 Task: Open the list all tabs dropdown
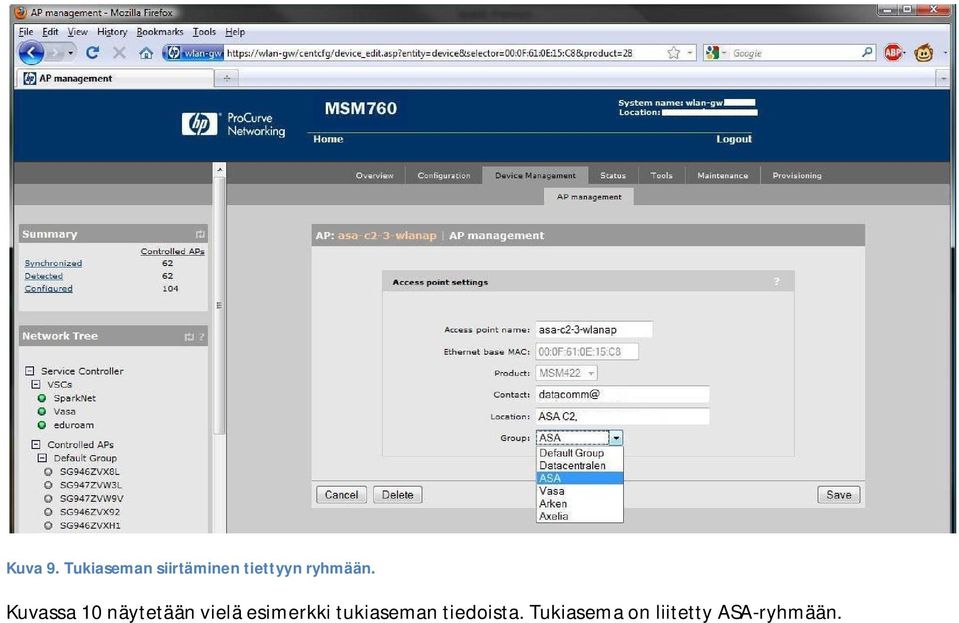click(x=942, y=78)
